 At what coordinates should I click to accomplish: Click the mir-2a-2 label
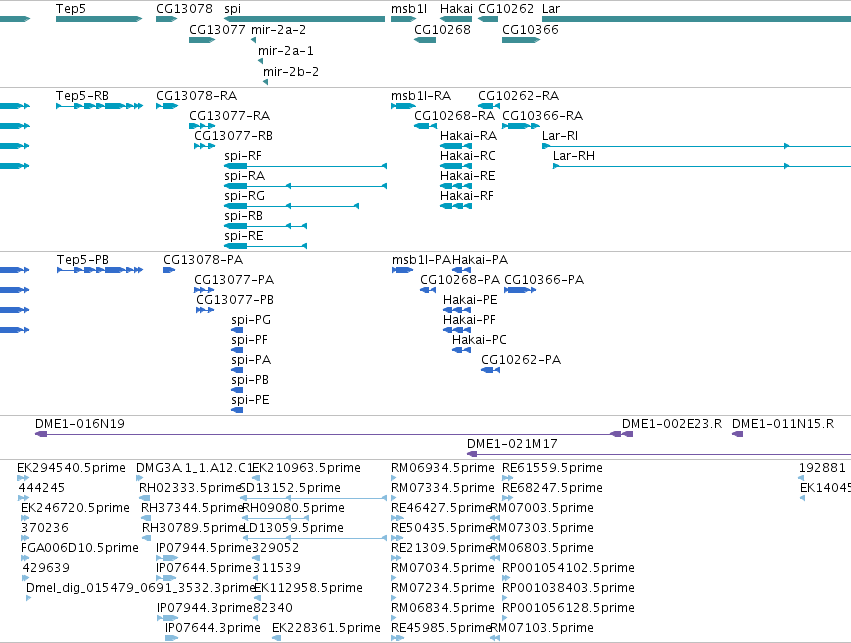278,29
